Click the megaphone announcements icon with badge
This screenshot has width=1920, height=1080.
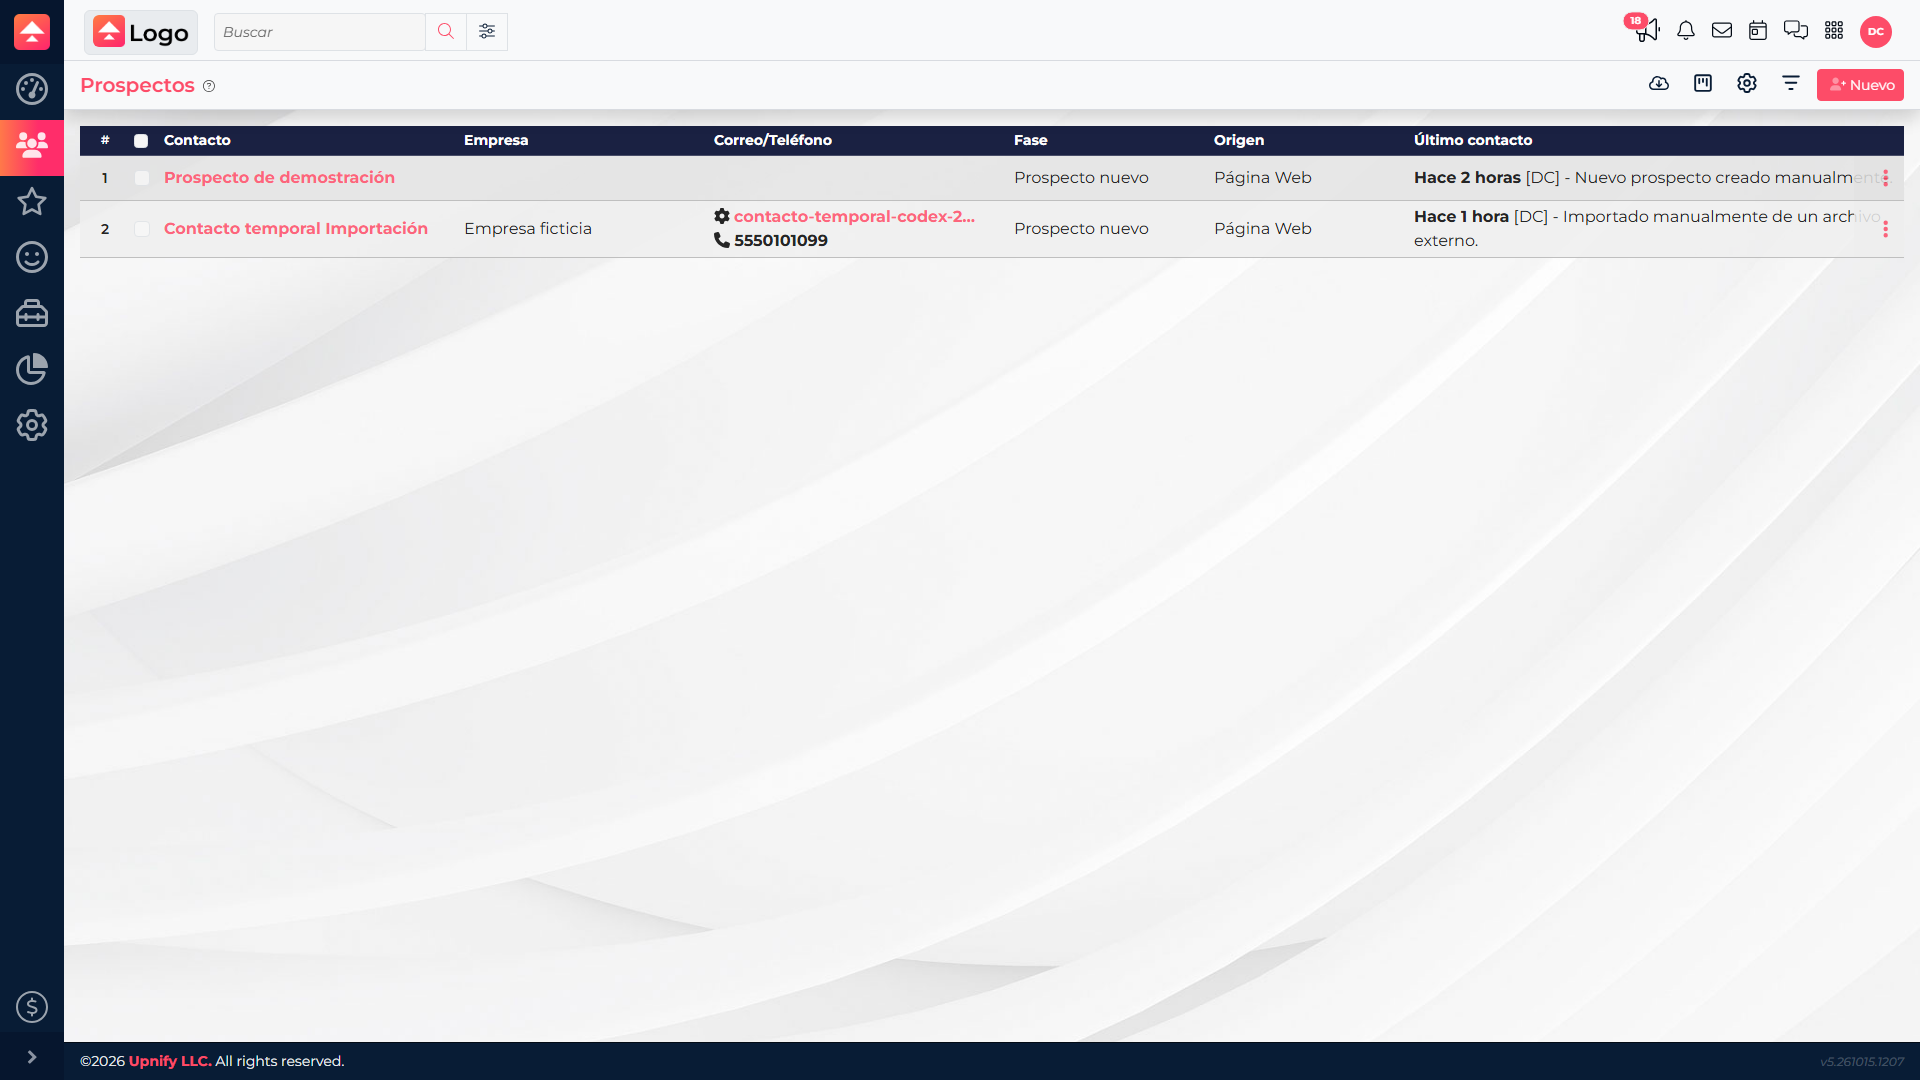(1646, 30)
